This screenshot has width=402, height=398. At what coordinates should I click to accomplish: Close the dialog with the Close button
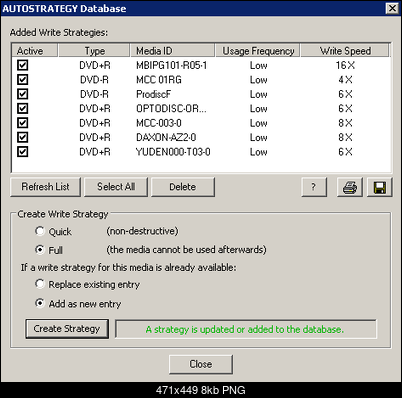[201, 364]
